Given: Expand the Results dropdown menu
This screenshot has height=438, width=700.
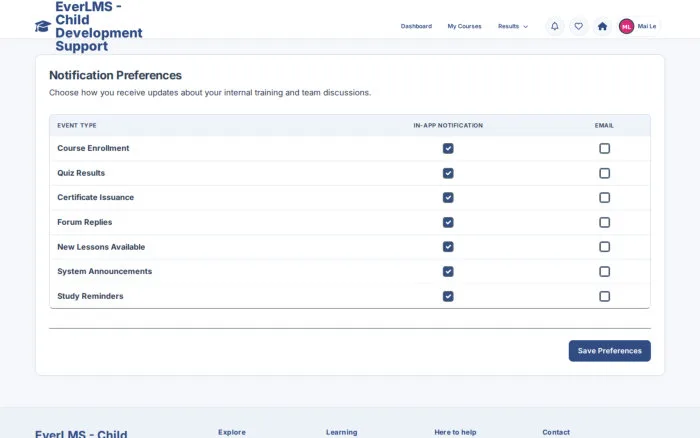Looking at the screenshot, I should pos(513,26).
